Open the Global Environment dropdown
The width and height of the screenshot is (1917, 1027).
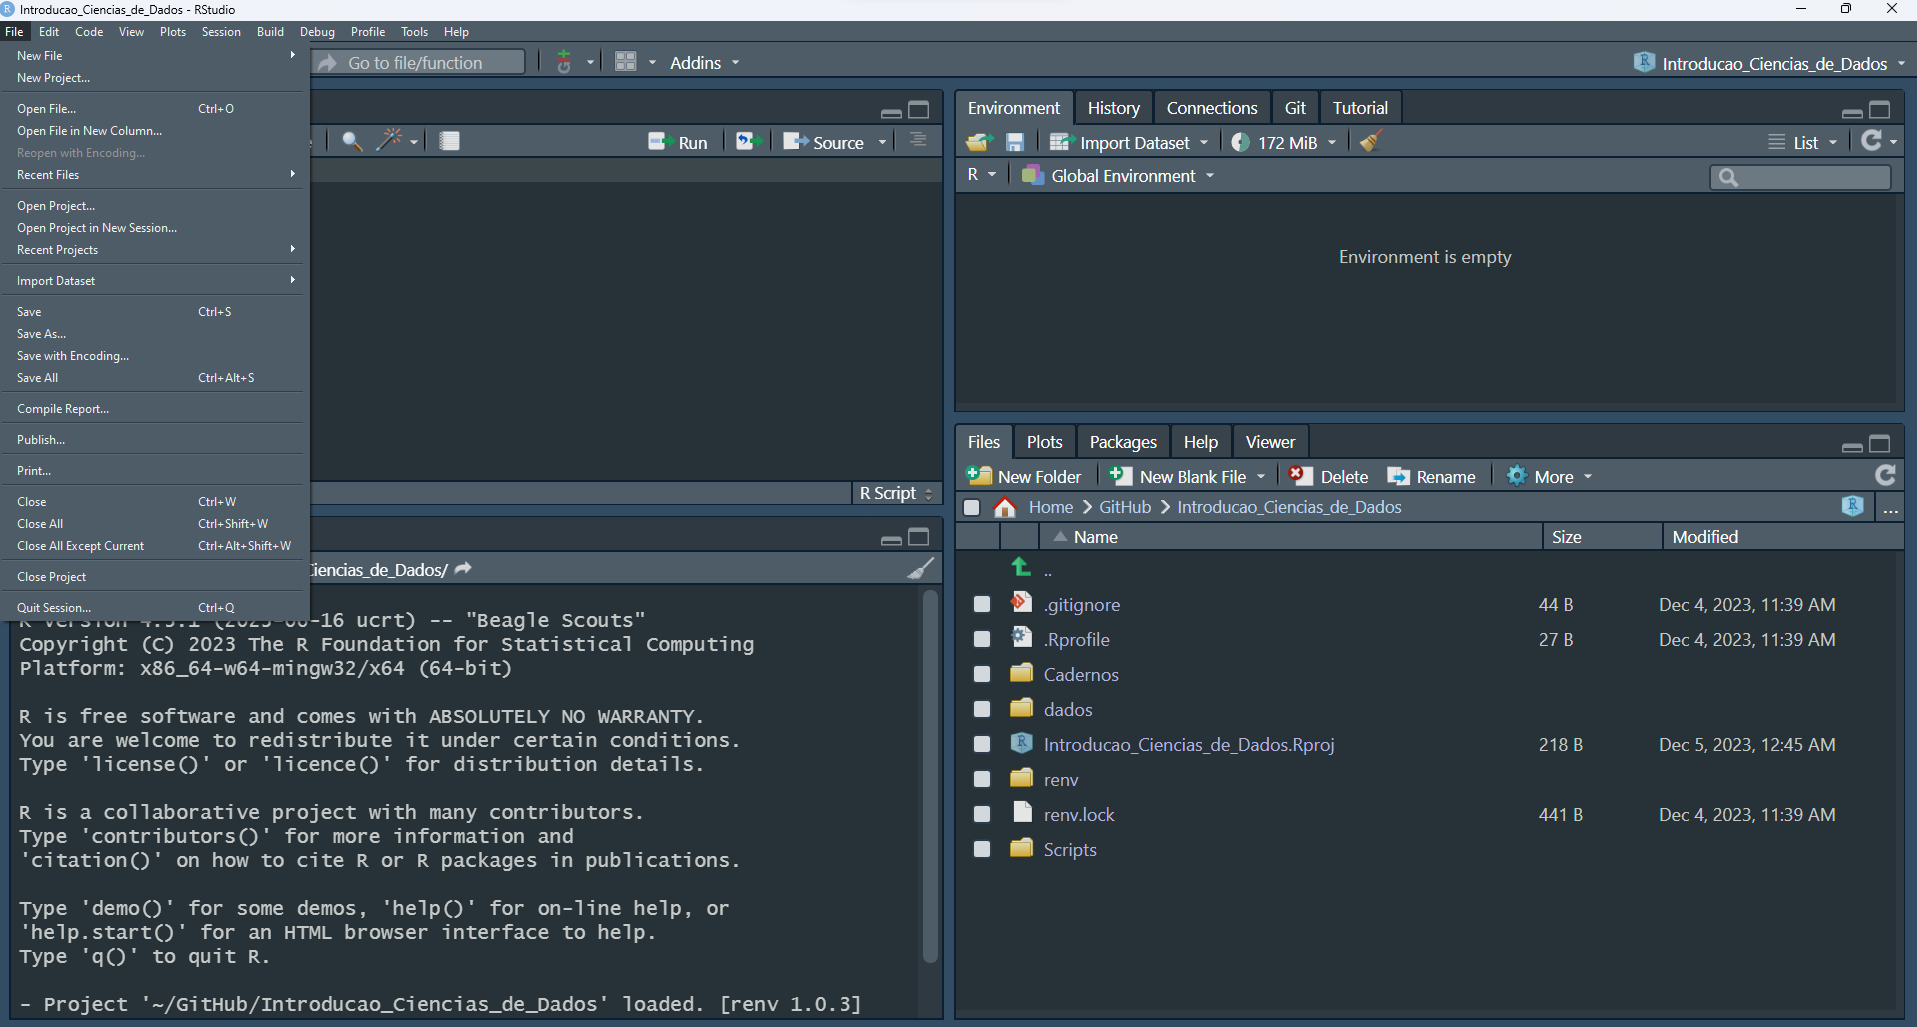tap(1118, 176)
